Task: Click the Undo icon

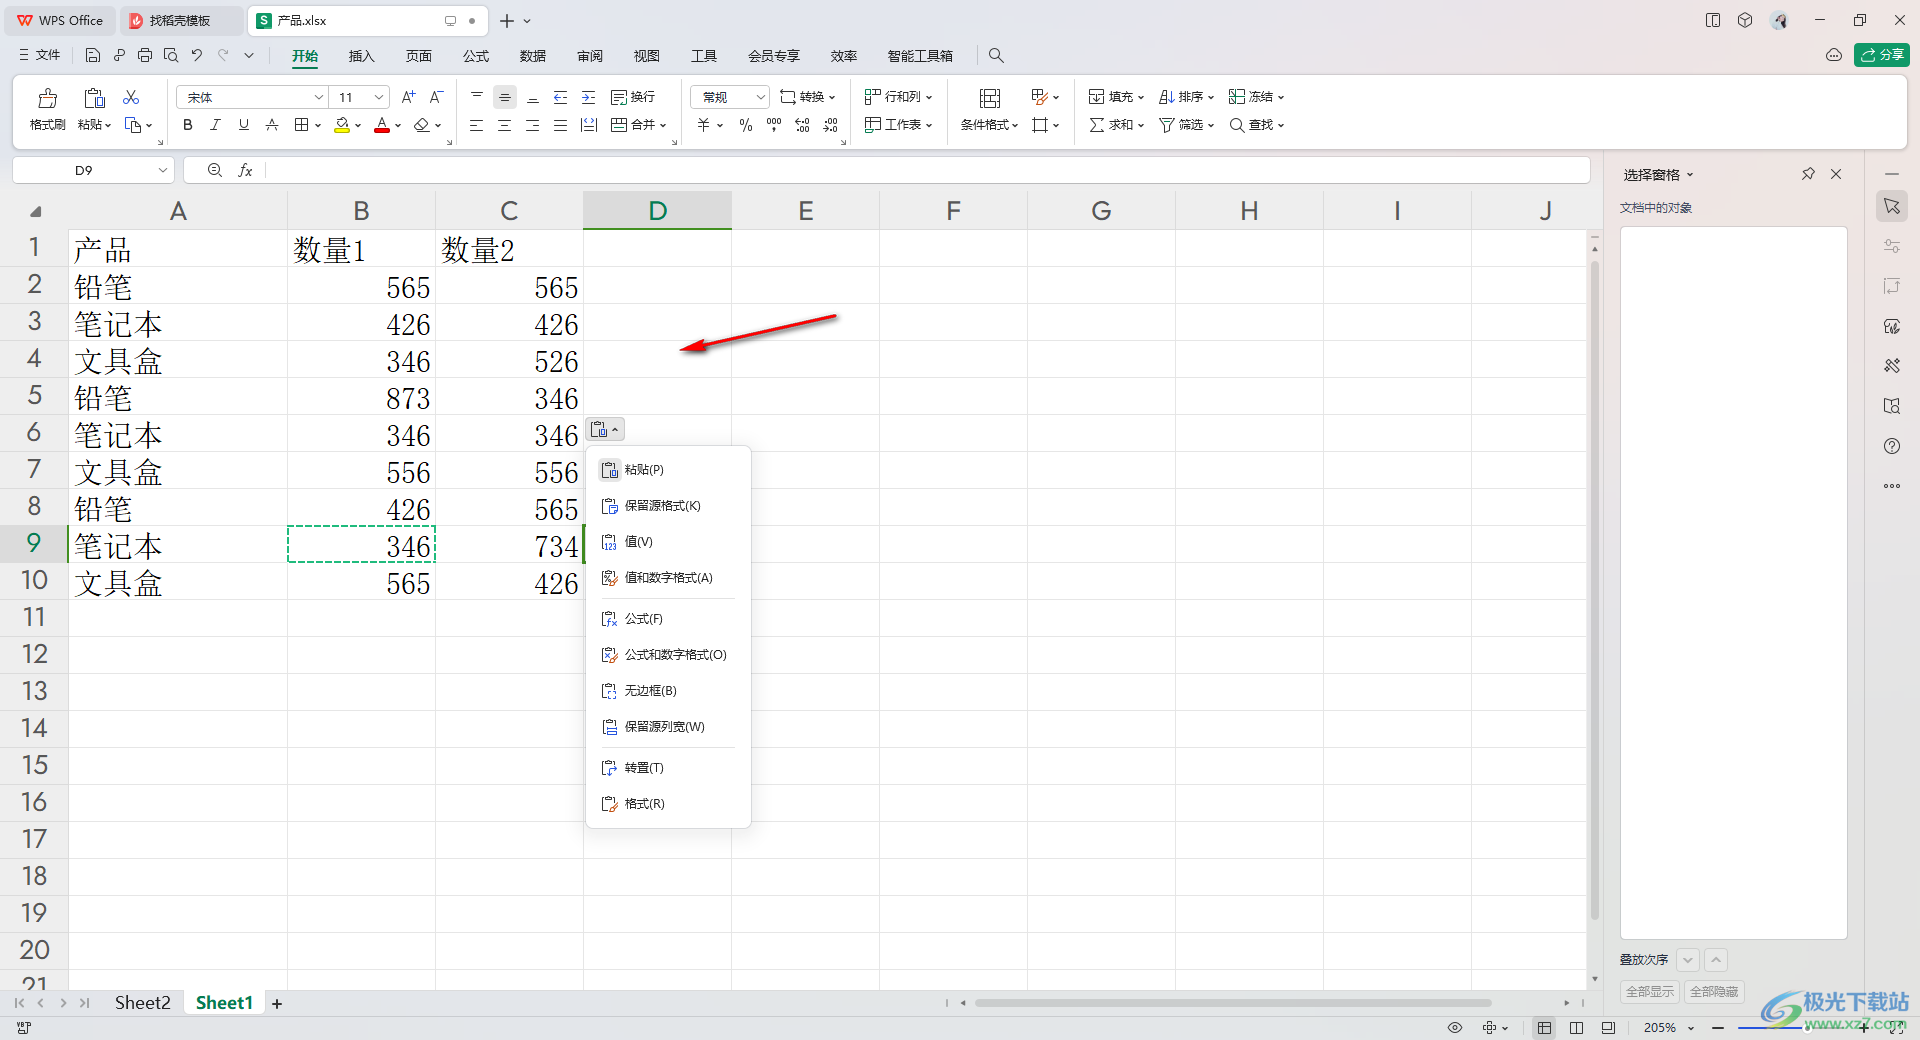Action: coord(197,55)
